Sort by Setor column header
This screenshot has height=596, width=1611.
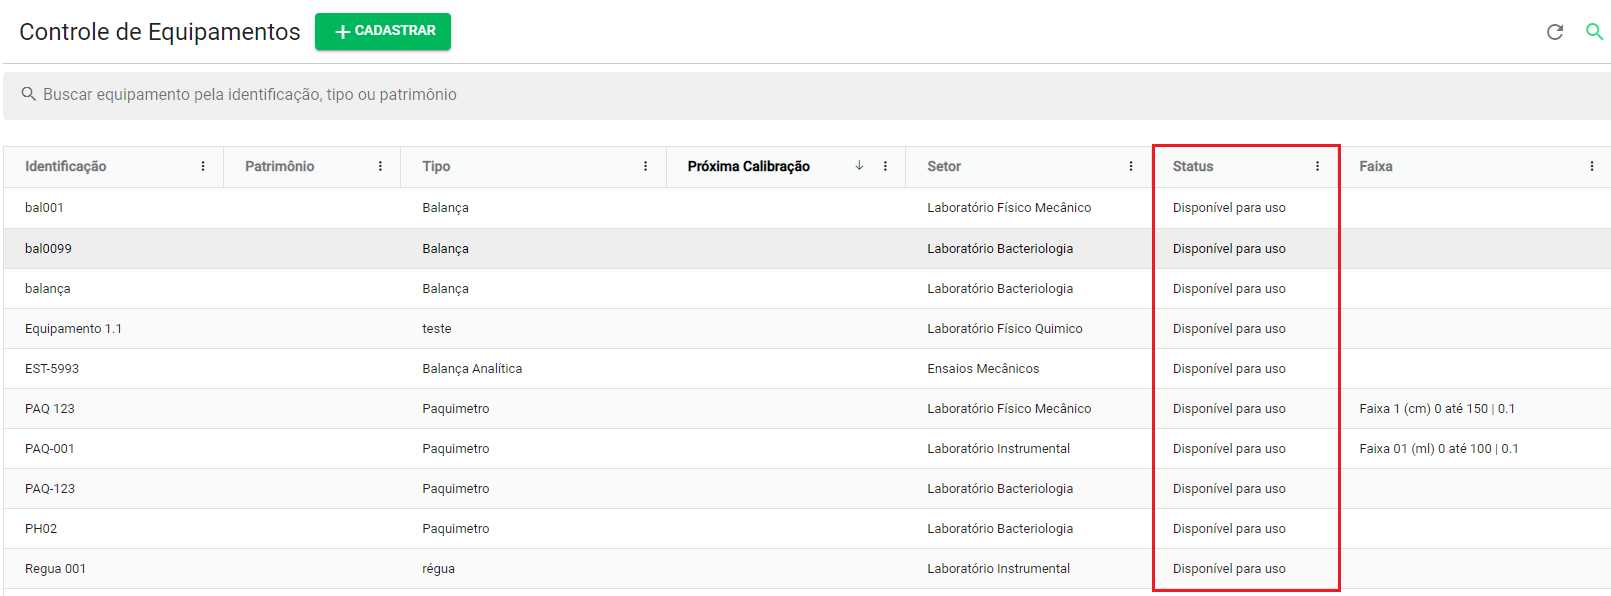pos(944,167)
